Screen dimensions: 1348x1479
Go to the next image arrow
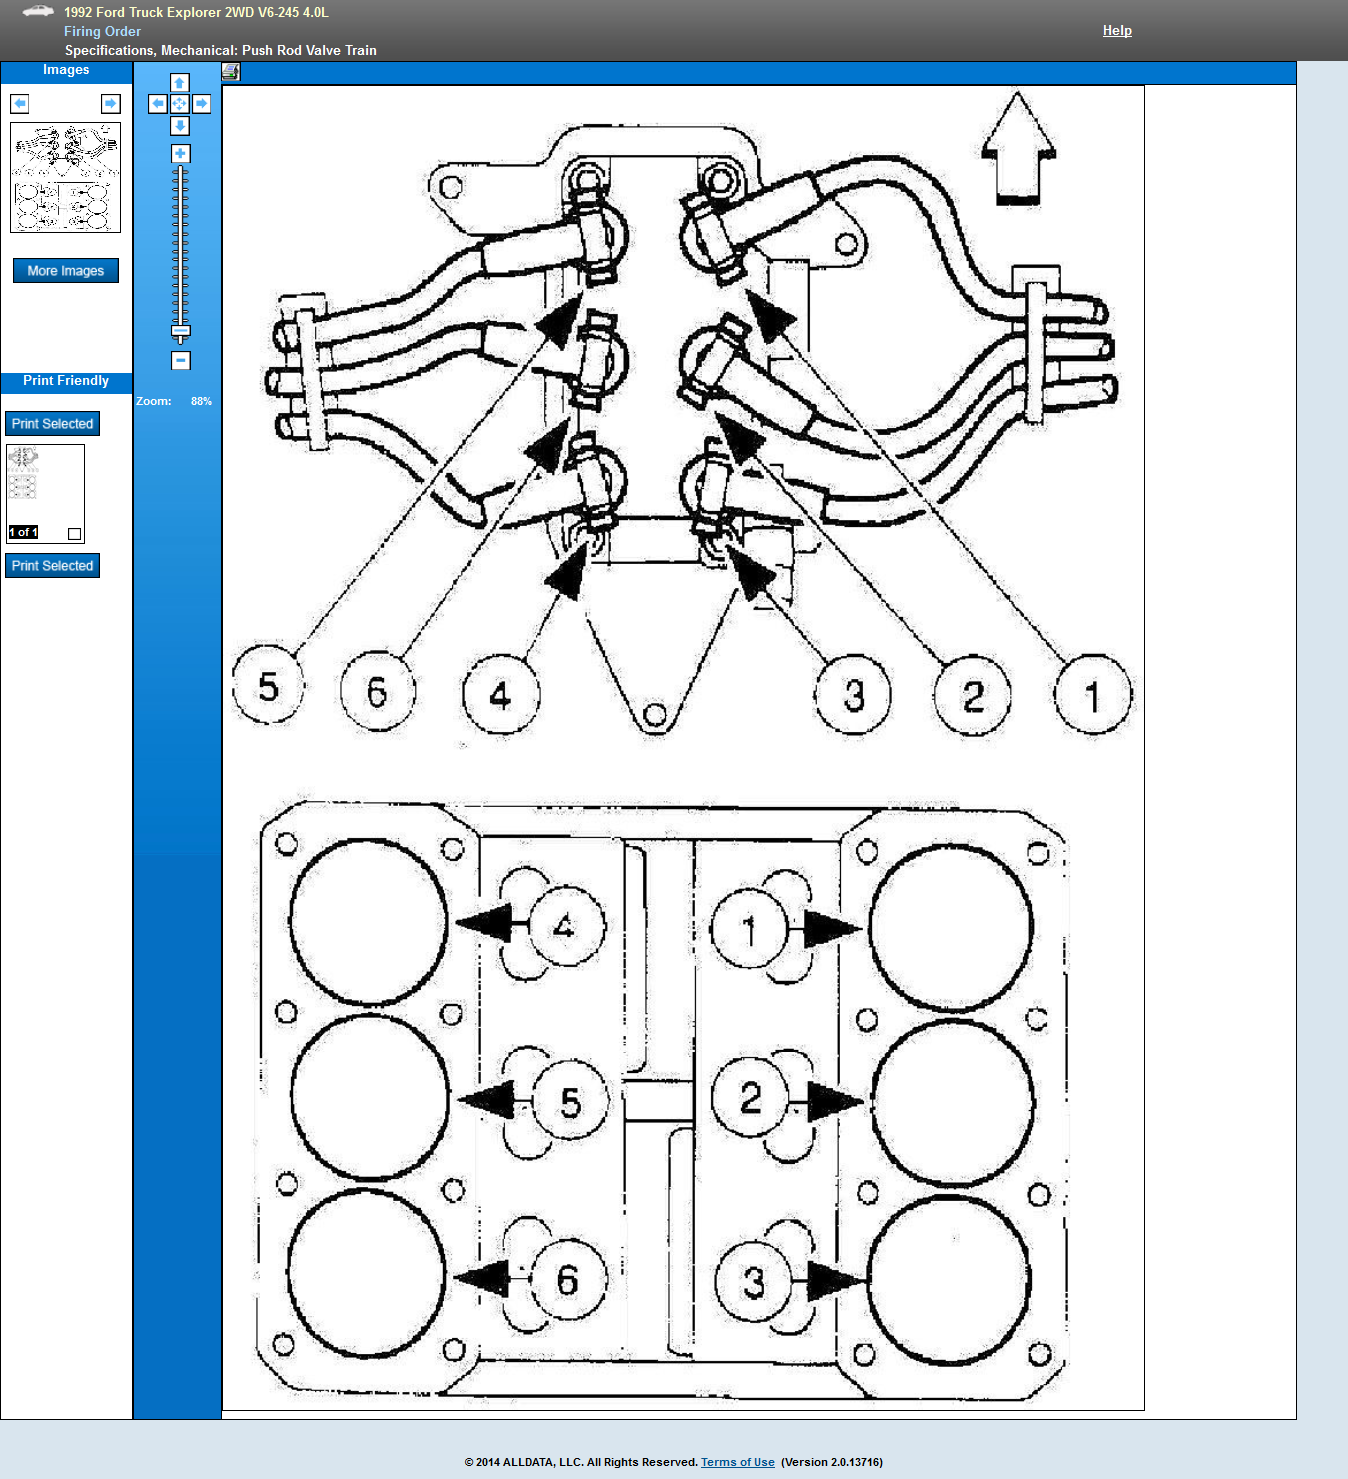[x=111, y=104]
